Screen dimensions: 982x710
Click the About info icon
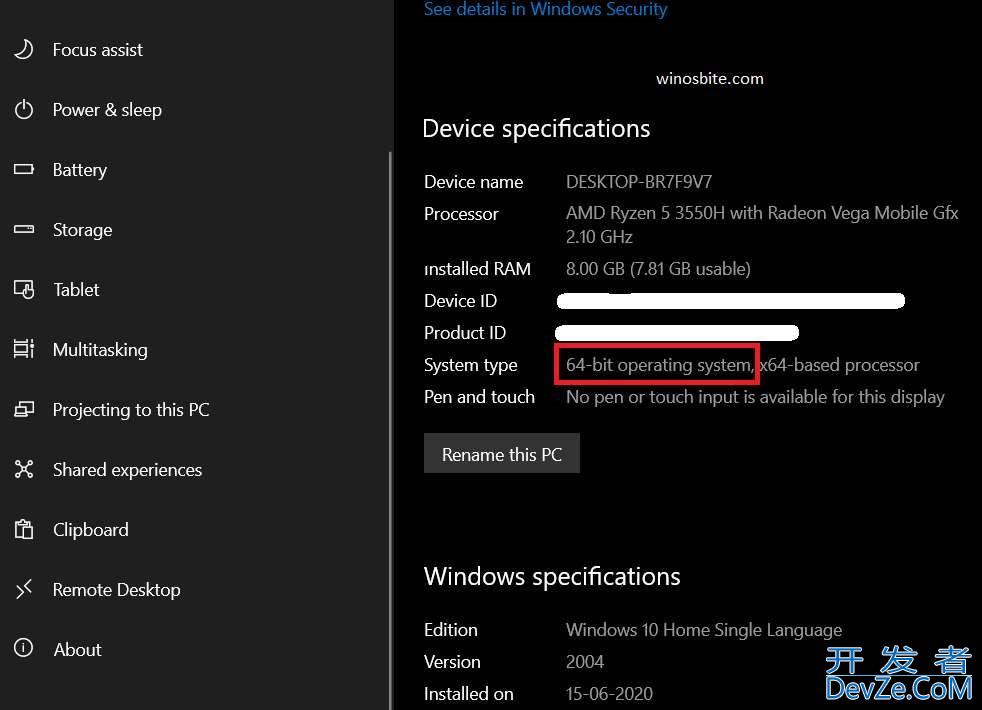[24, 647]
